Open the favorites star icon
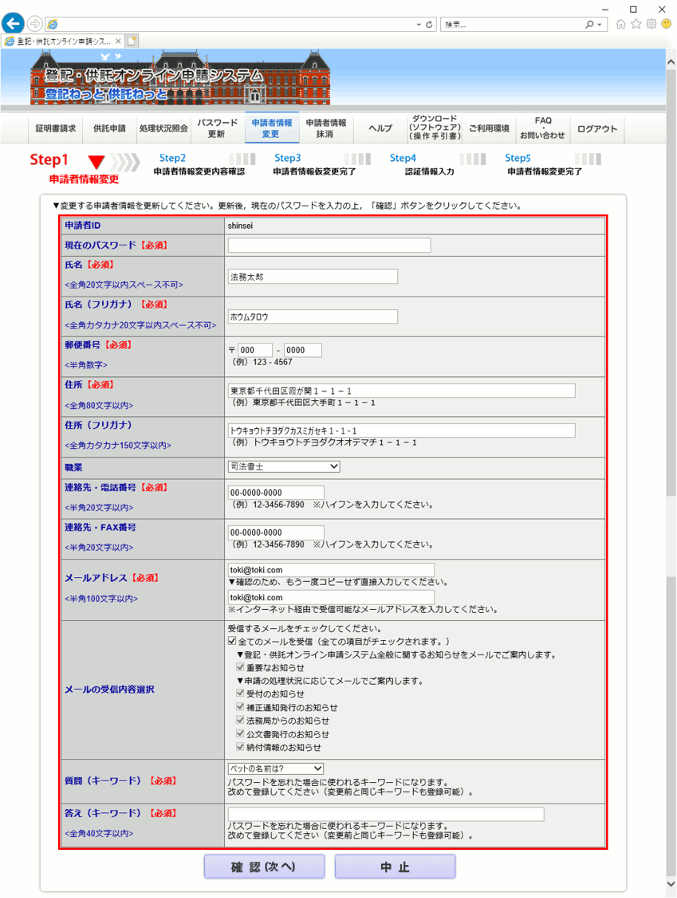The width and height of the screenshot is (677, 898). 636,24
